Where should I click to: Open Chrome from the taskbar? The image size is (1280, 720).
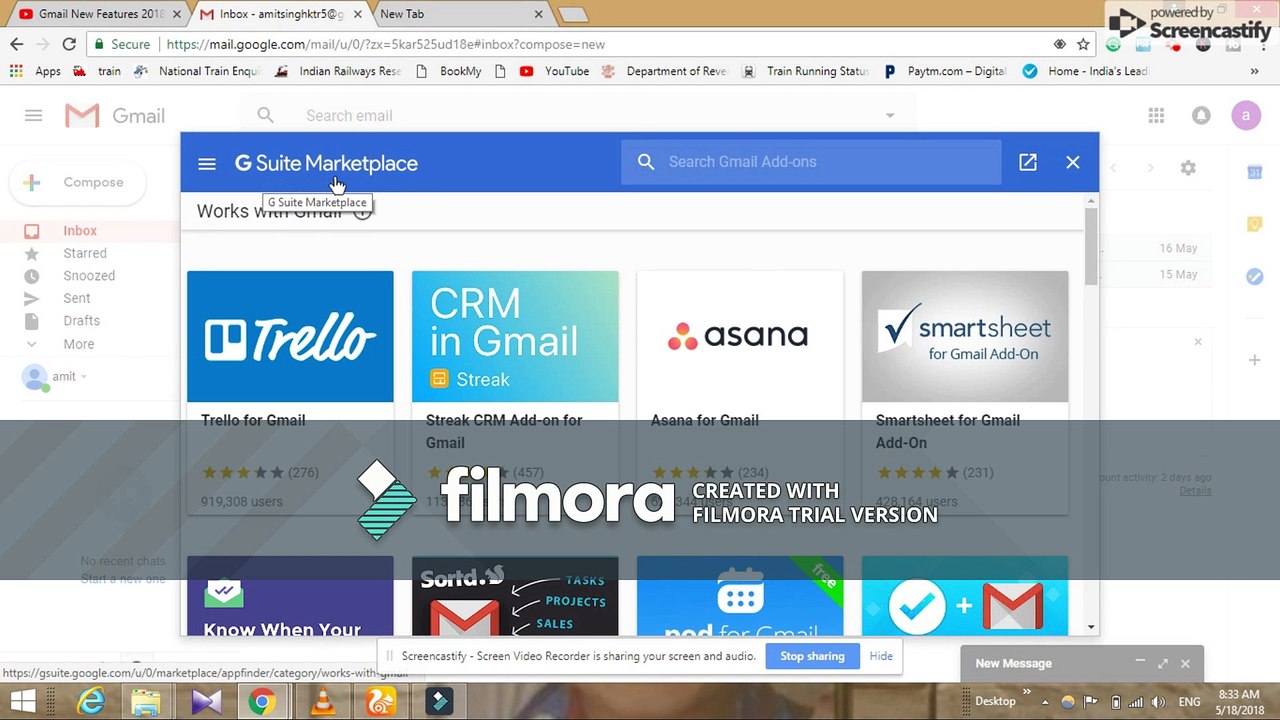click(x=263, y=702)
